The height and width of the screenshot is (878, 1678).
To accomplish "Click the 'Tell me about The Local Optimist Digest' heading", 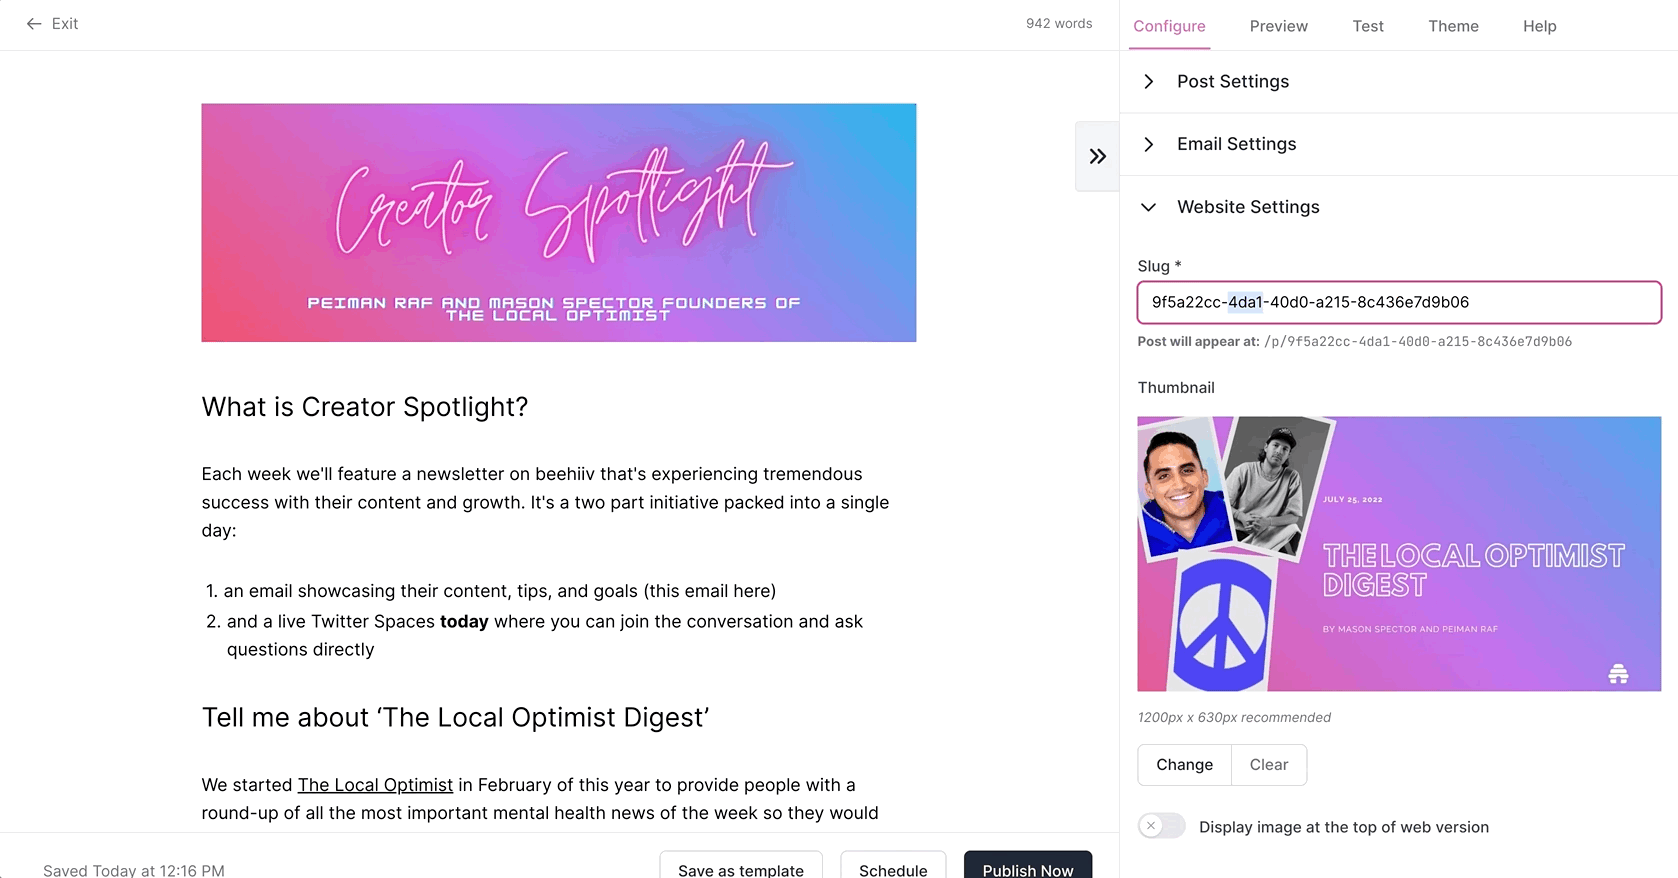I will 456,718.
